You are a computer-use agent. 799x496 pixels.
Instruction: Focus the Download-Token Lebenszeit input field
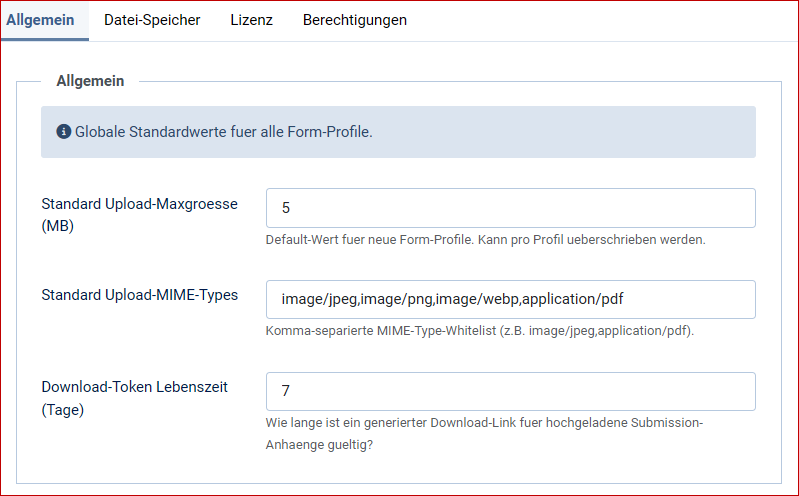(x=511, y=391)
